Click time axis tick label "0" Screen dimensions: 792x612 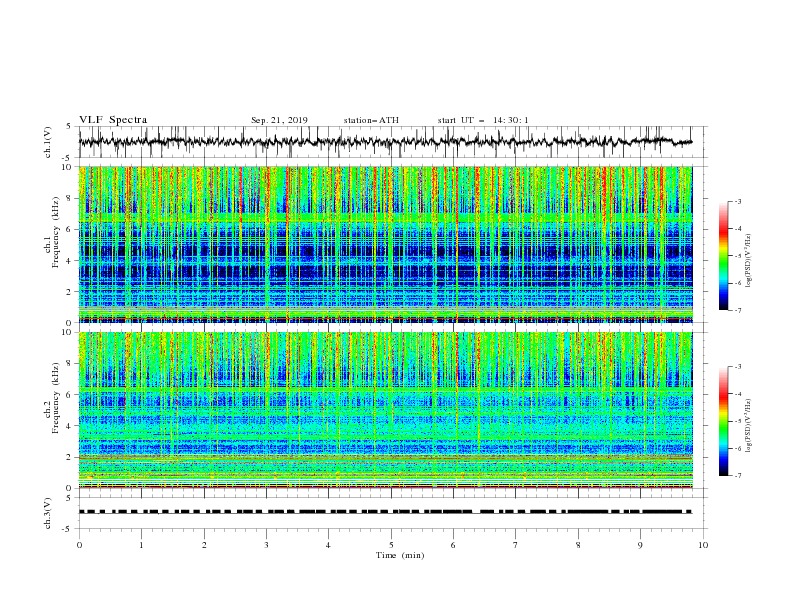point(79,545)
